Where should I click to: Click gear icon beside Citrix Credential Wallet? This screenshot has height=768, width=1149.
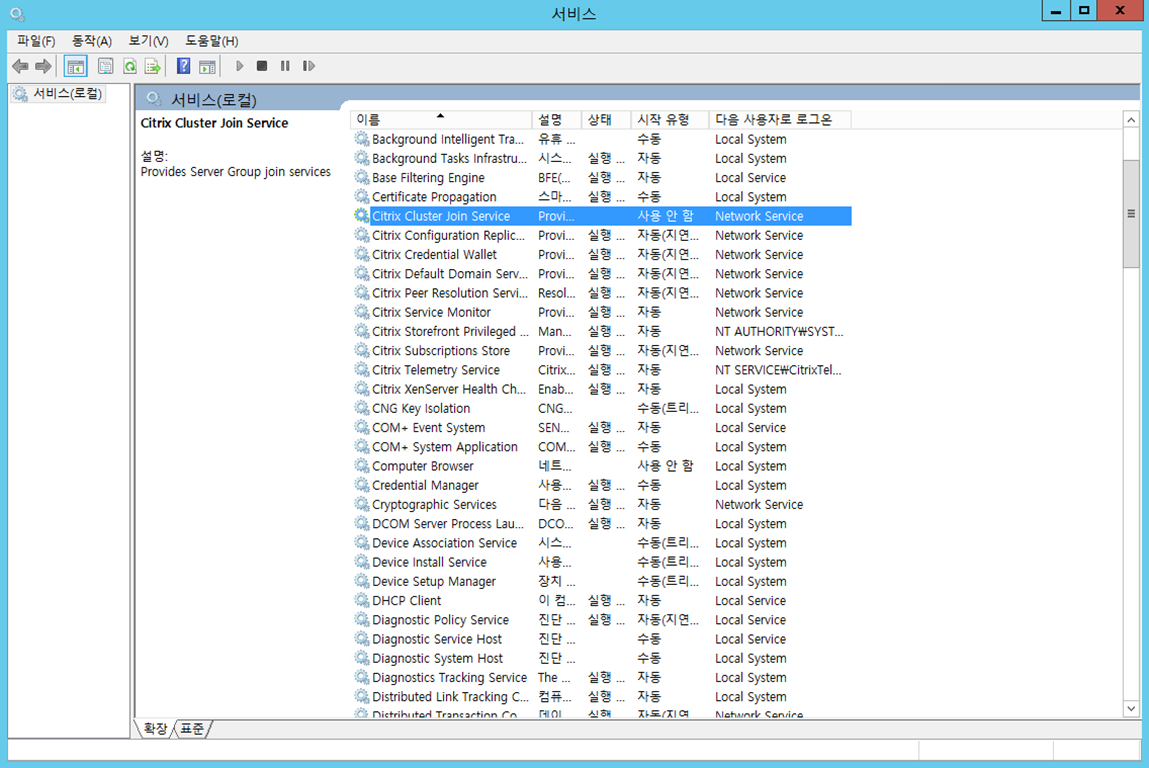[361, 254]
